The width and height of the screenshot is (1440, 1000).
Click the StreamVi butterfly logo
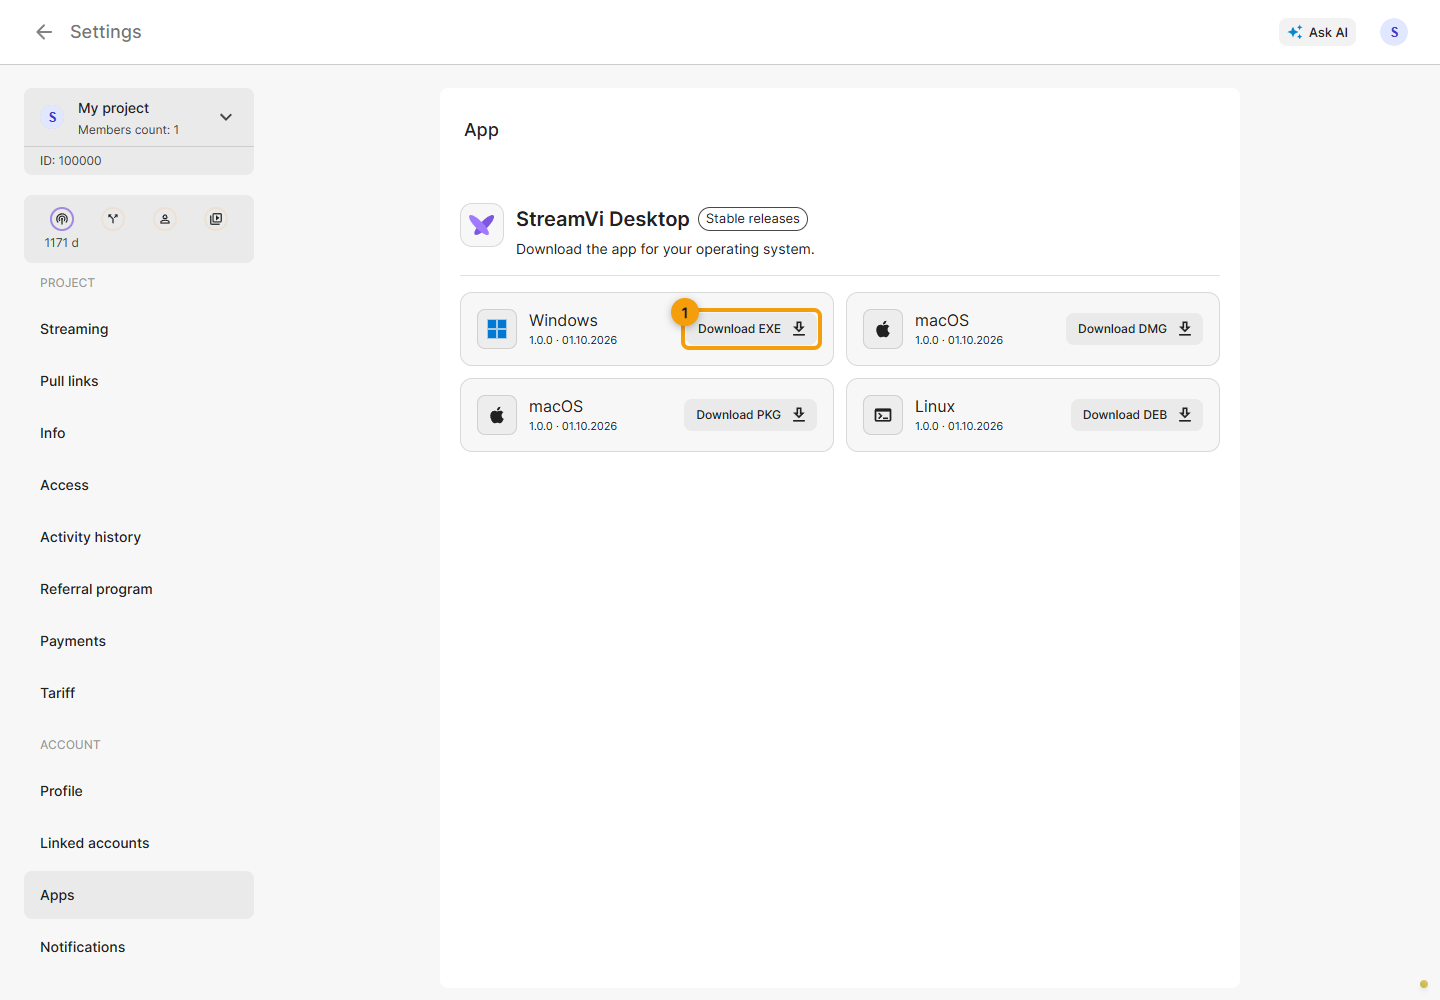click(x=482, y=225)
